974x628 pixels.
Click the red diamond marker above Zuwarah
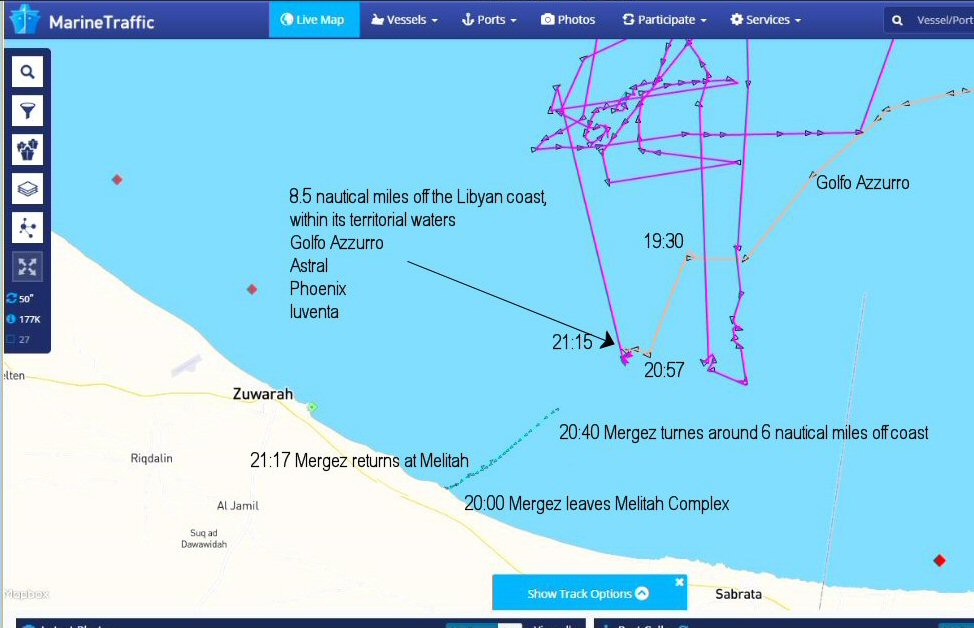coord(252,289)
